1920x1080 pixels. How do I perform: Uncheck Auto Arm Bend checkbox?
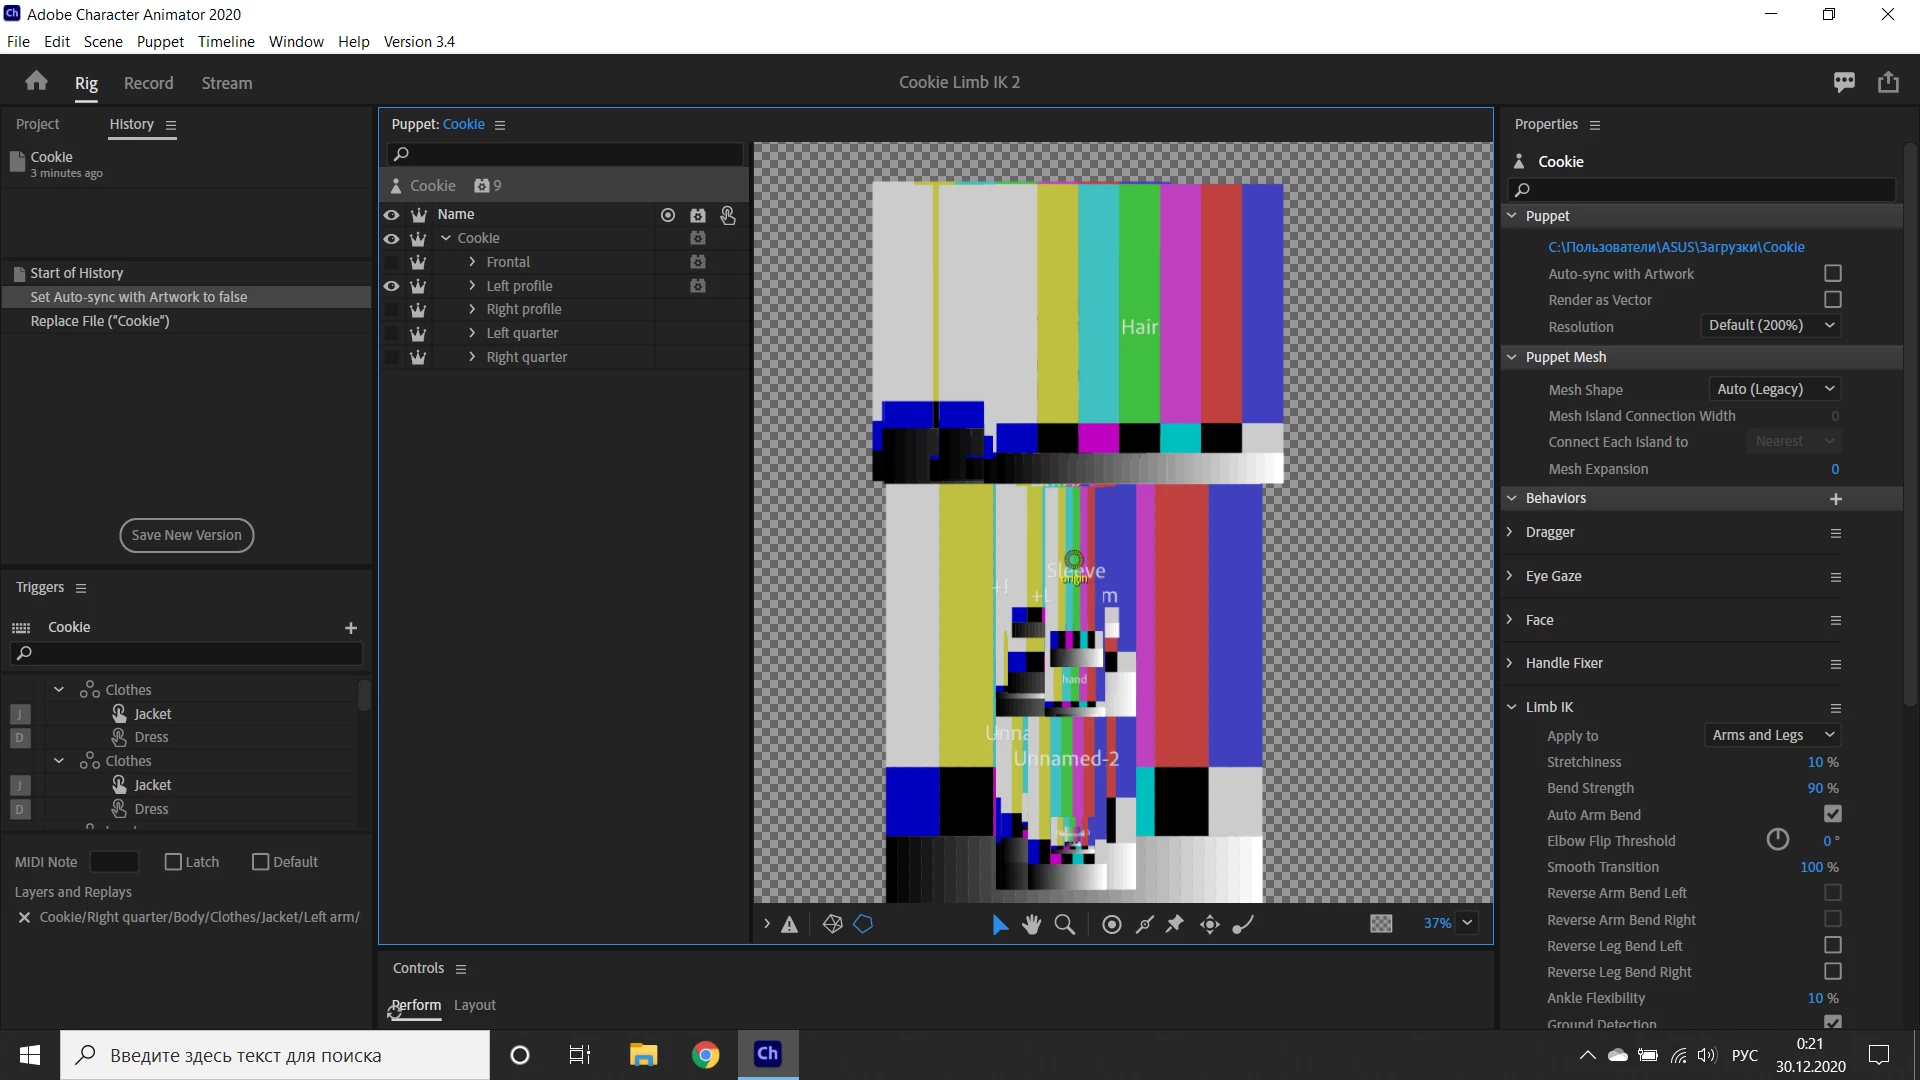1833,815
